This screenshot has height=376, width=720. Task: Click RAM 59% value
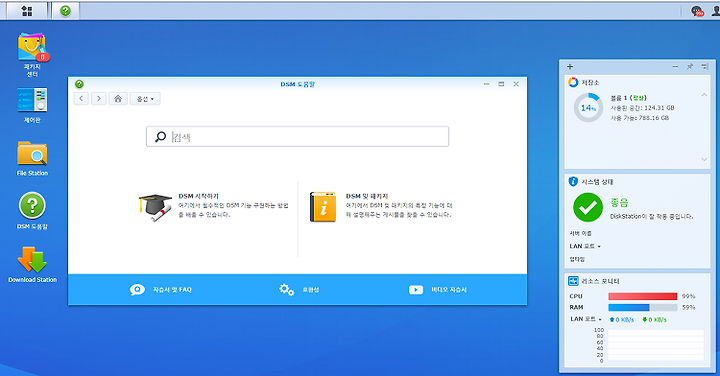688,307
